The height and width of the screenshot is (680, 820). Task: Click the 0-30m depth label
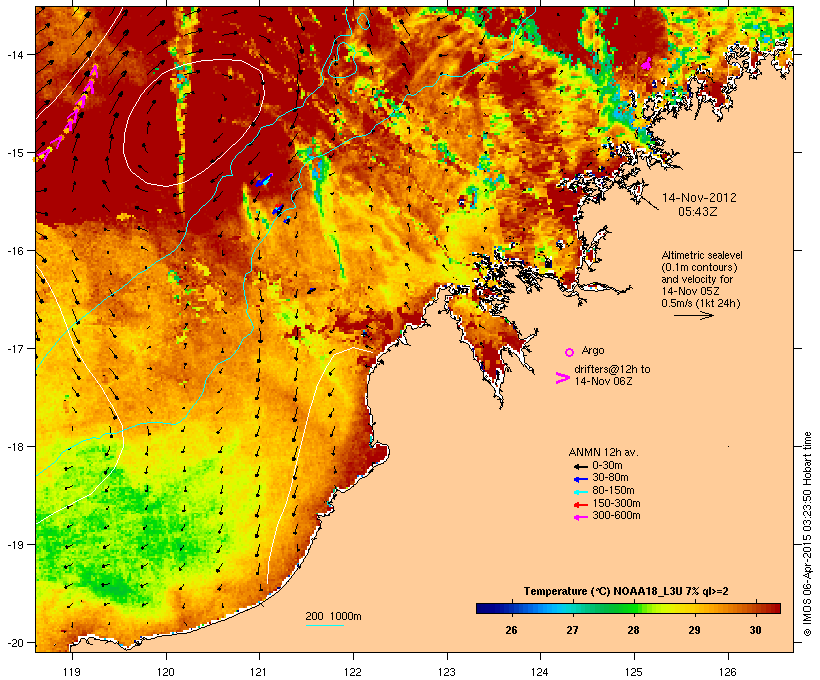tap(607, 466)
